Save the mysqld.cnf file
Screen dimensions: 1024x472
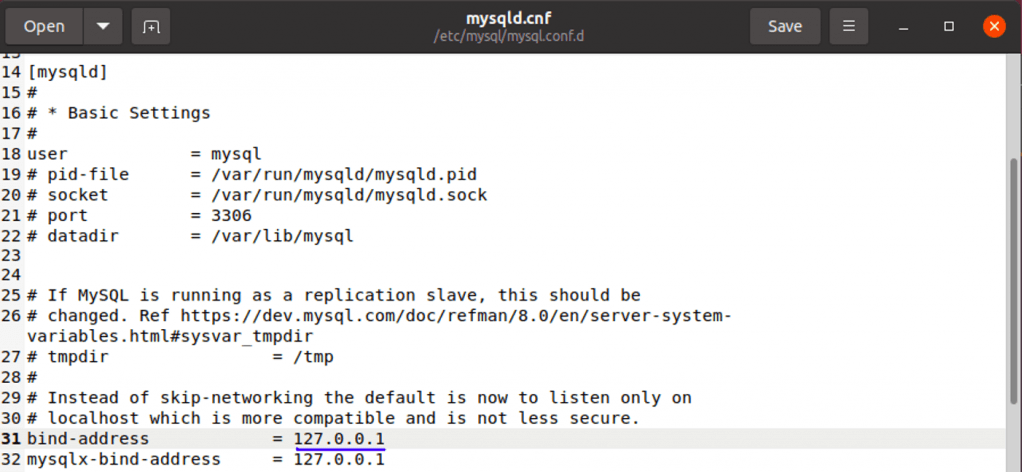[x=785, y=27]
